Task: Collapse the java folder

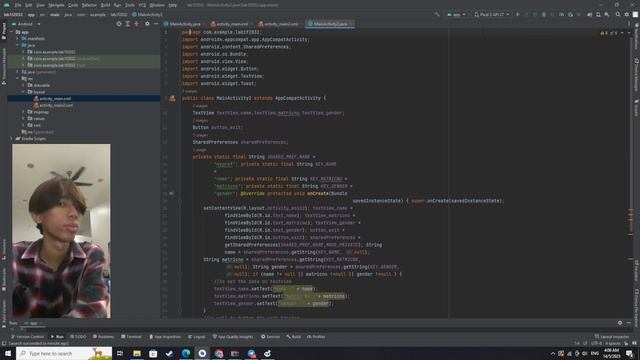Action: pos(18,45)
